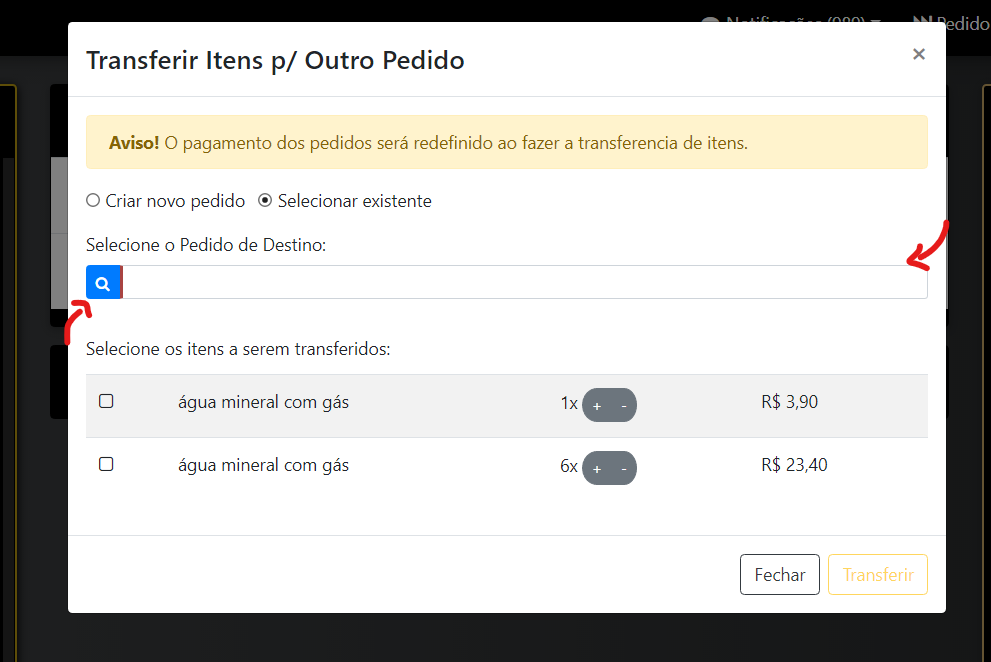Viewport: 991px width, 662px height.
Task: Click the yellow Aviso warning banner
Action: [506, 142]
